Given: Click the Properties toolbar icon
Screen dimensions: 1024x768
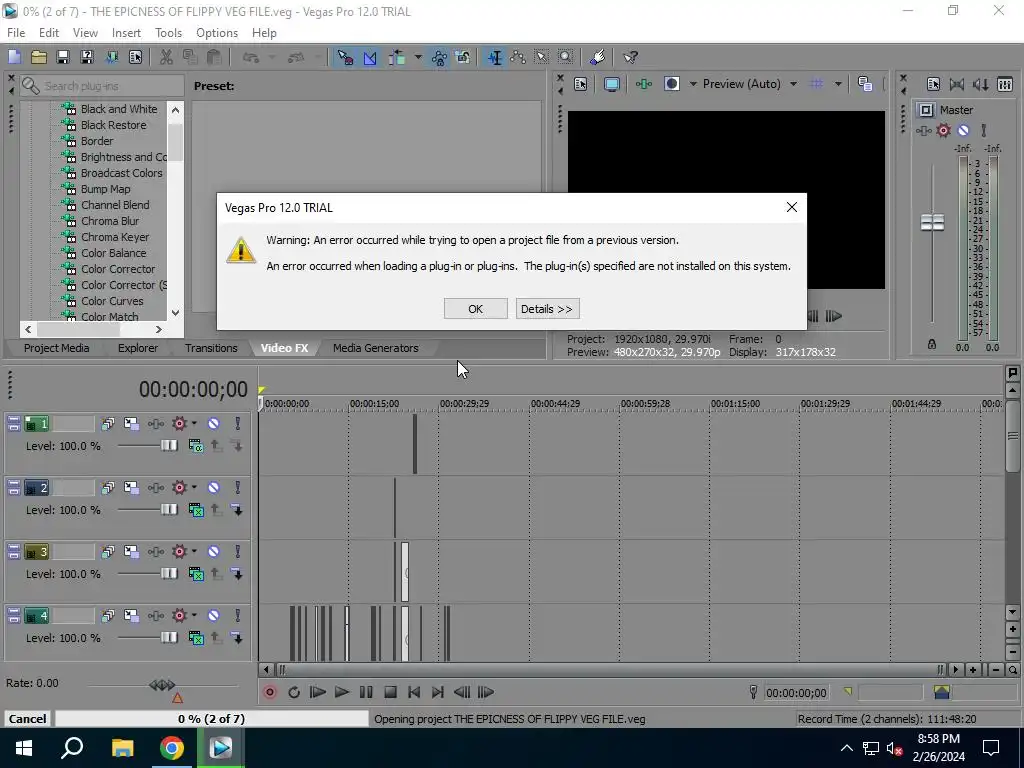Looking at the screenshot, I should [136, 57].
